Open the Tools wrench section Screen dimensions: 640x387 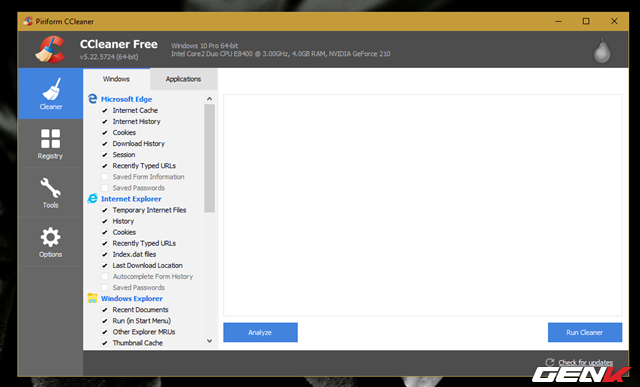pyautogui.click(x=51, y=193)
